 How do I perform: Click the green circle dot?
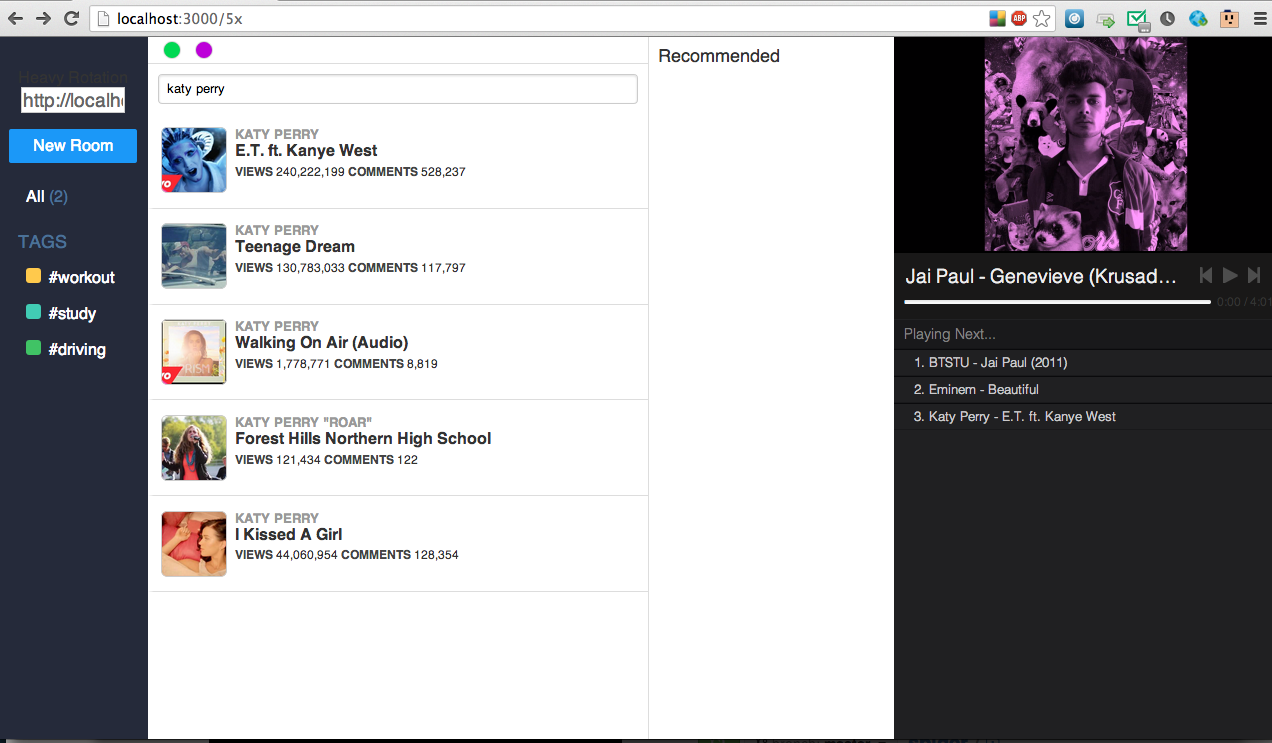pyautogui.click(x=172, y=50)
